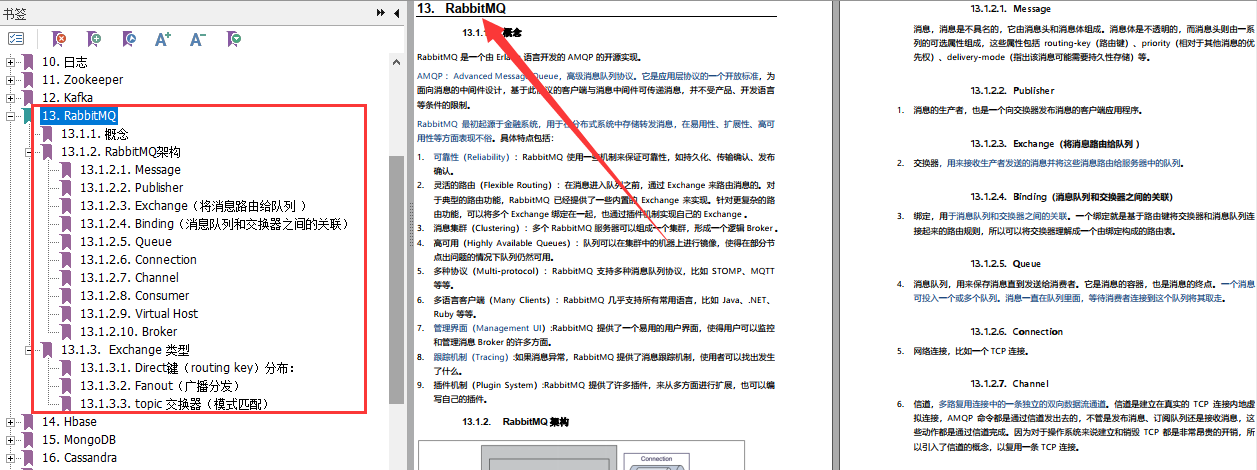
Task: Collapse the 13.1.2. RabbitMQ架构 node
Action: click(29, 152)
